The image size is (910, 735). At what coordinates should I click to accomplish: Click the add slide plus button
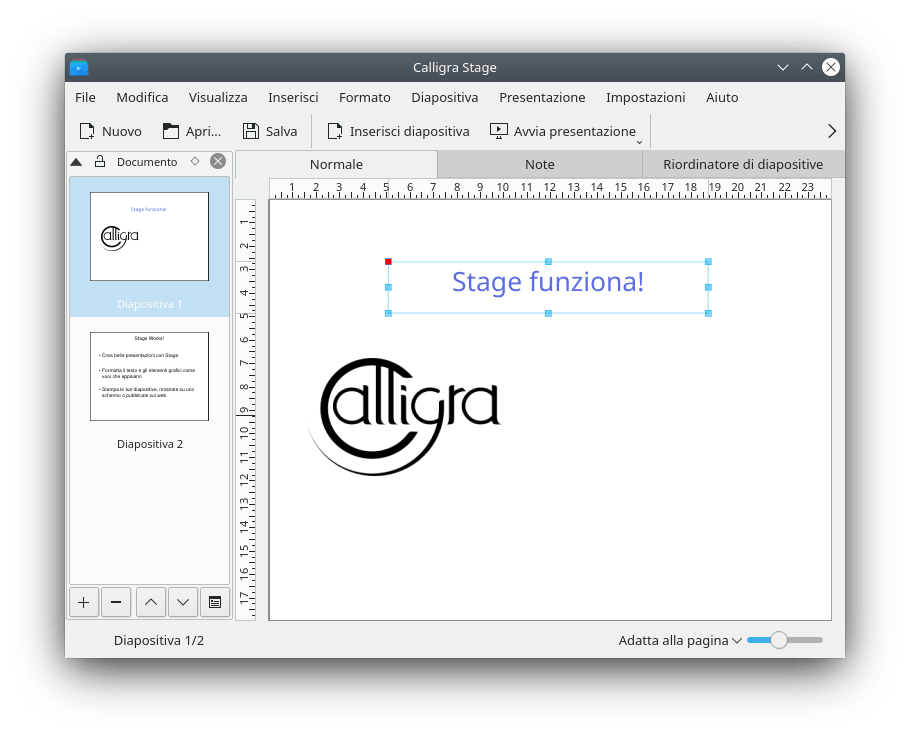83,602
